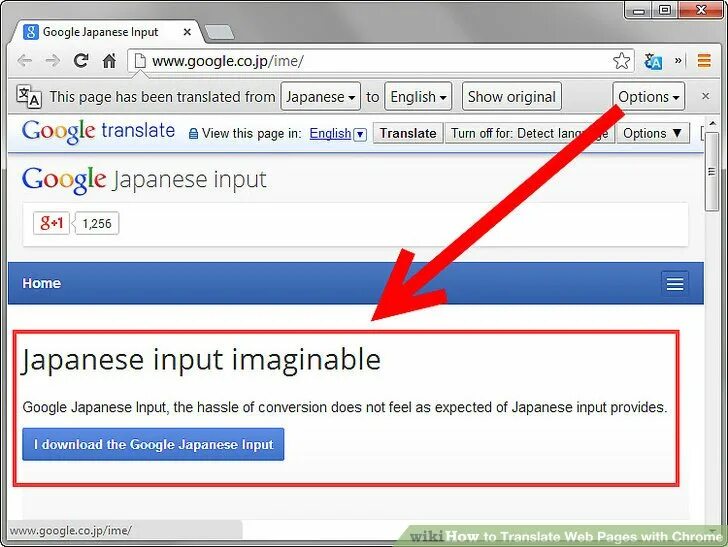Go back with the browser back arrow
Viewport: 728px width, 547px height.
click(24, 61)
